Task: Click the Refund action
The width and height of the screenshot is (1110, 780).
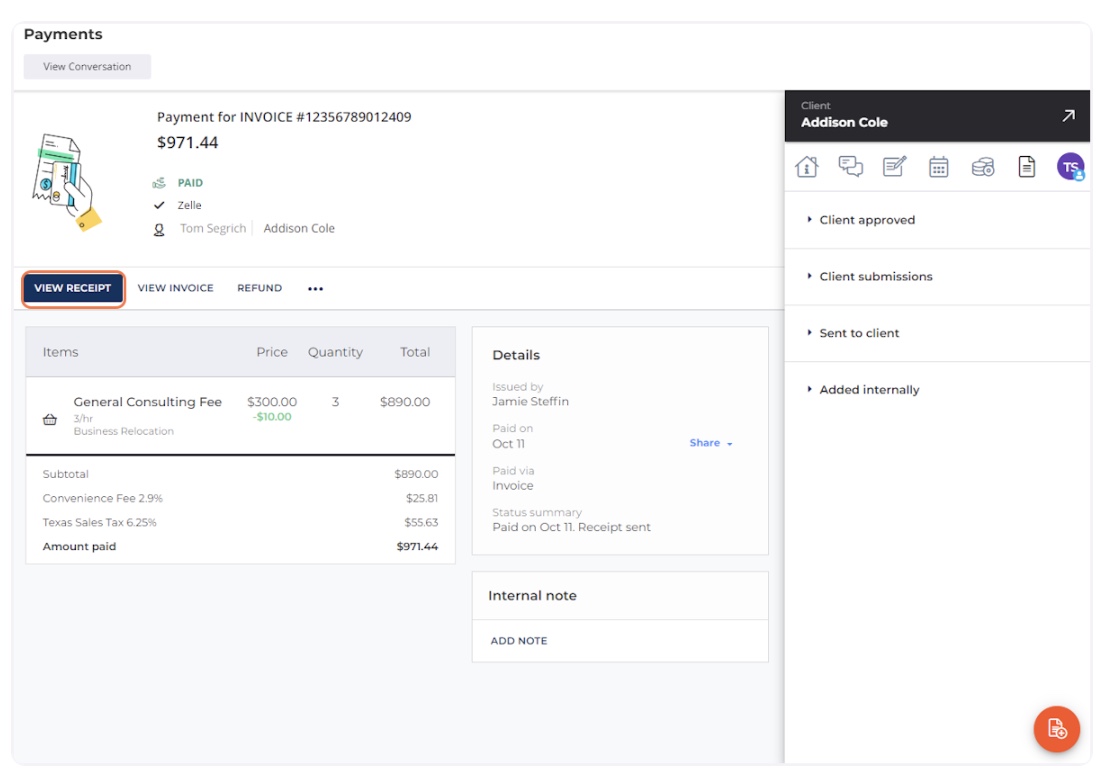Action: pos(259,288)
